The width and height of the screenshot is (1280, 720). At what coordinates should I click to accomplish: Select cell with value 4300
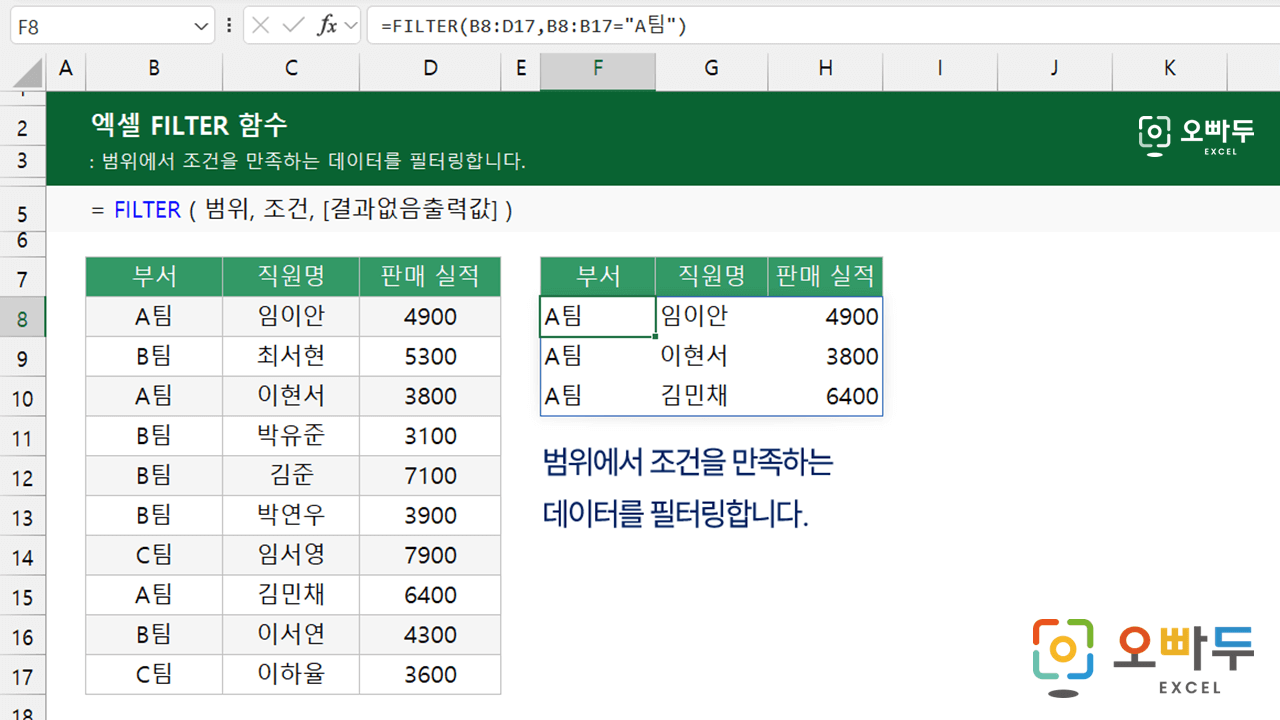[x=430, y=635]
